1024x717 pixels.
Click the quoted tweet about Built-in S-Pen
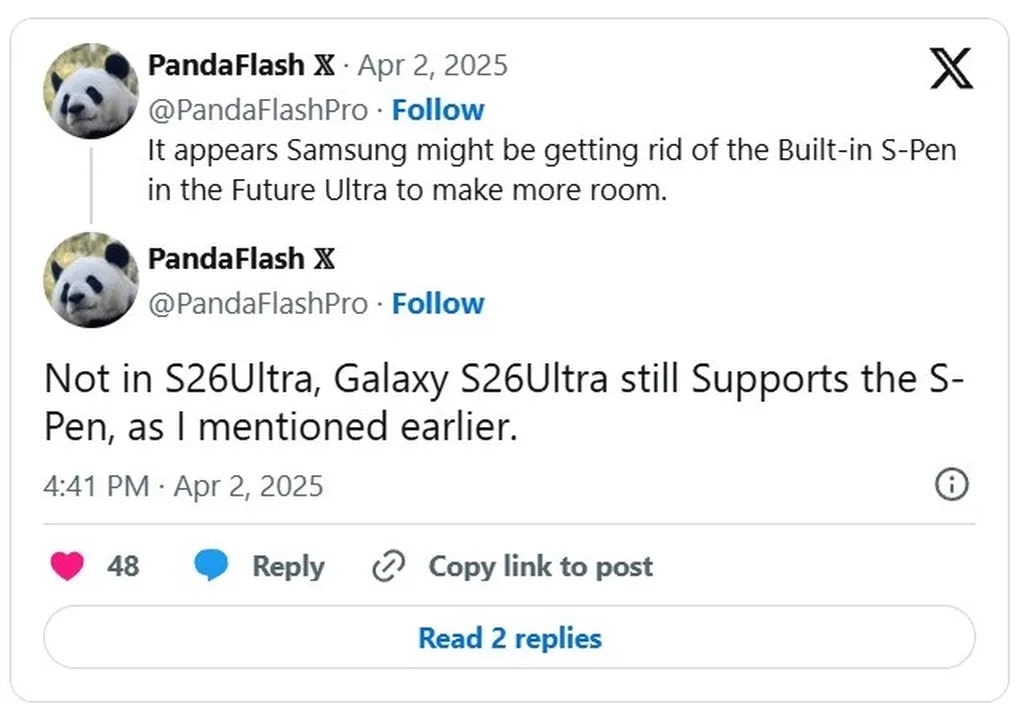(x=551, y=170)
